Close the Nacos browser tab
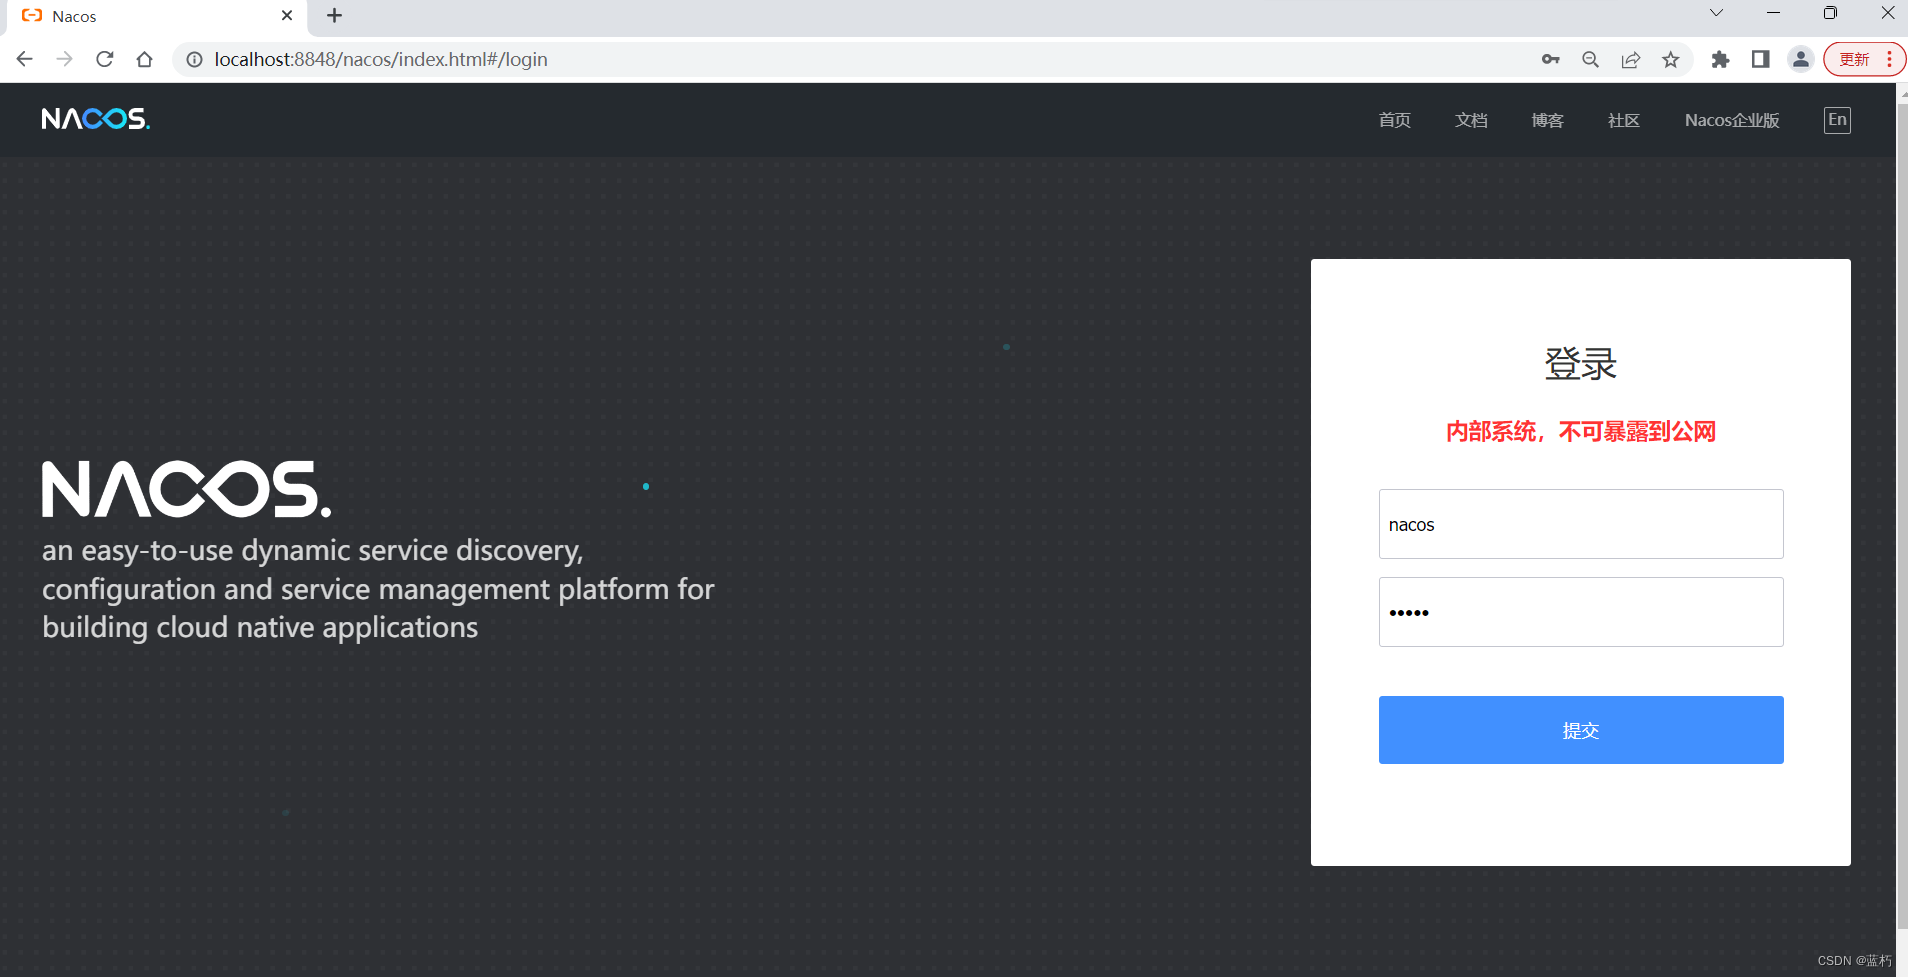Viewport: 1908px width, 977px height. [x=287, y=16]
